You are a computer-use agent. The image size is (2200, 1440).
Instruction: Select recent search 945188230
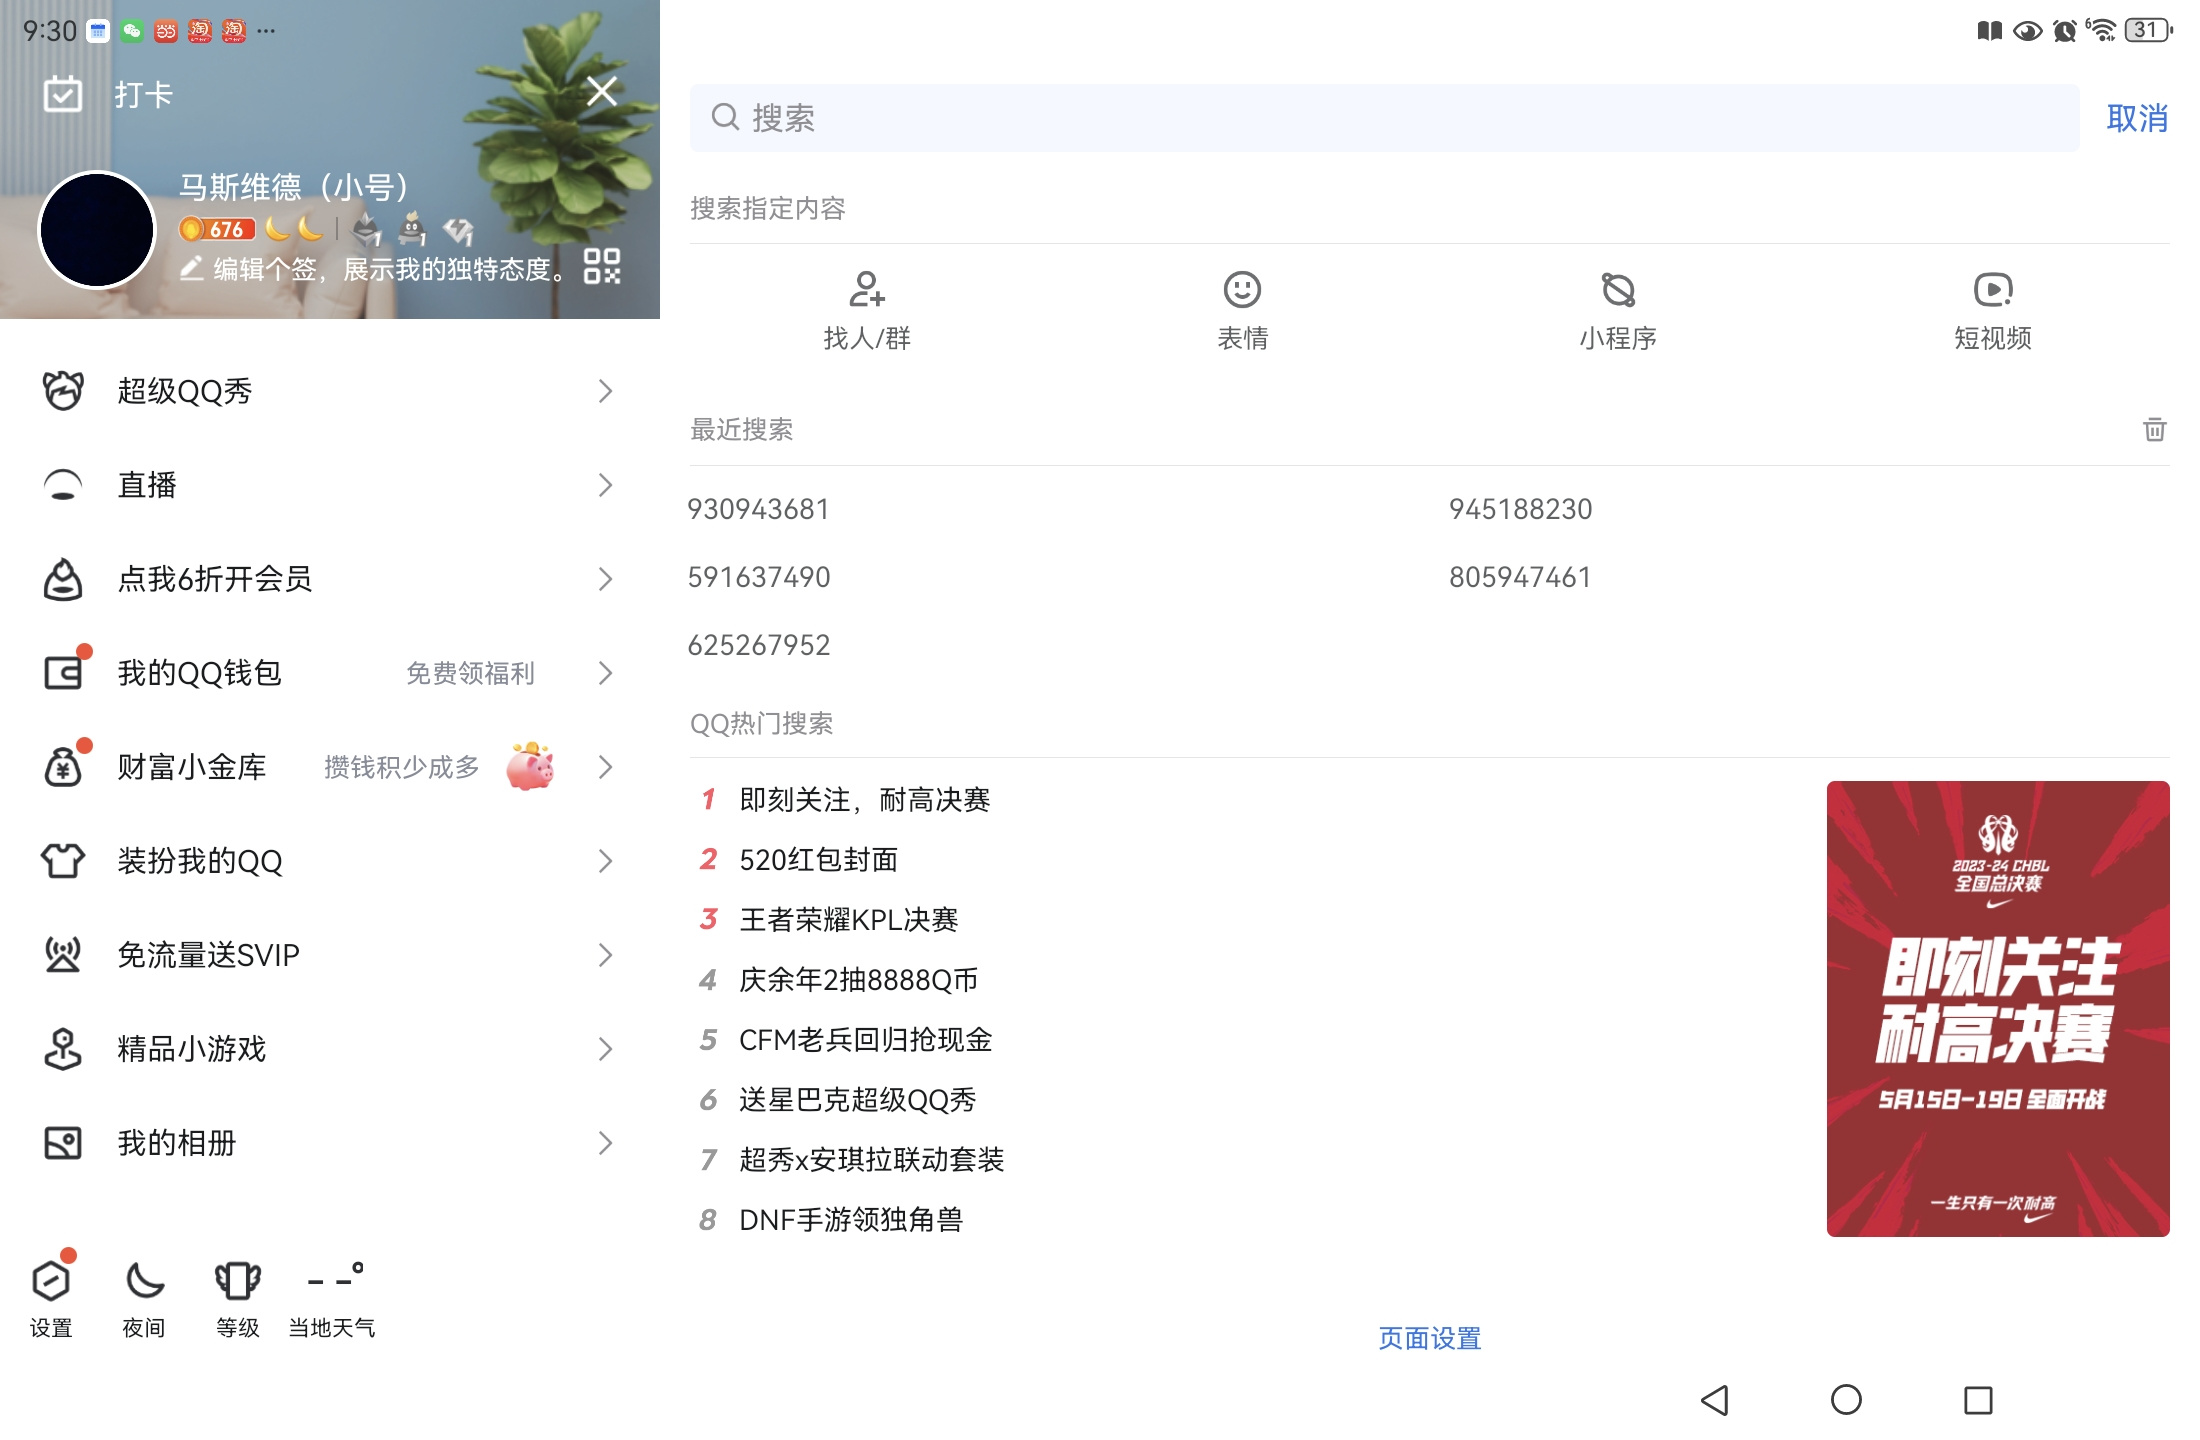click(x=1520, y=509)
